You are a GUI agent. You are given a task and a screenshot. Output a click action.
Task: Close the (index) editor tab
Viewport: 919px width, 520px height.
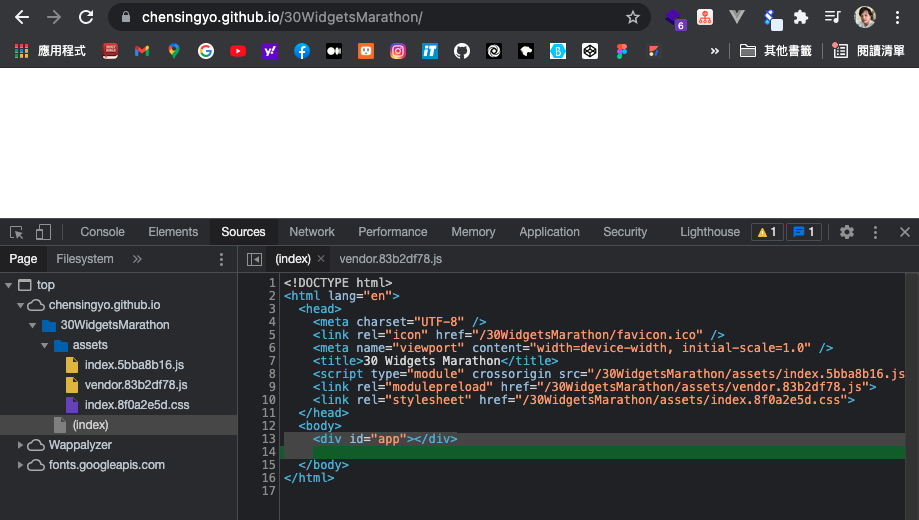tap(321, 259)
